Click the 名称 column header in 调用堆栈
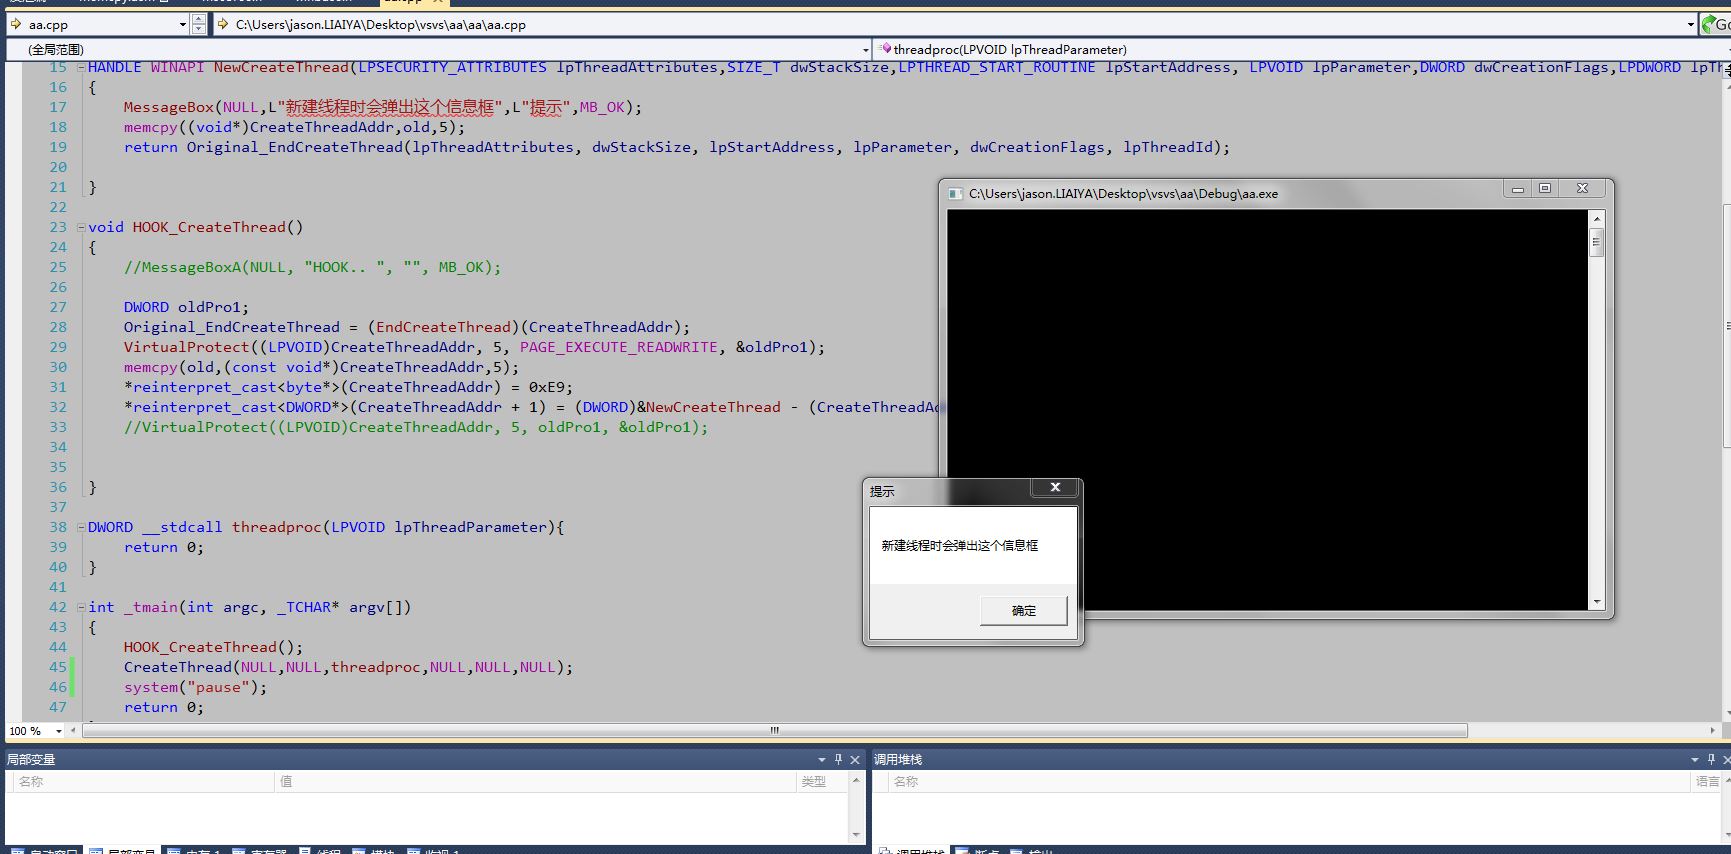 [x=1290, y=782]
